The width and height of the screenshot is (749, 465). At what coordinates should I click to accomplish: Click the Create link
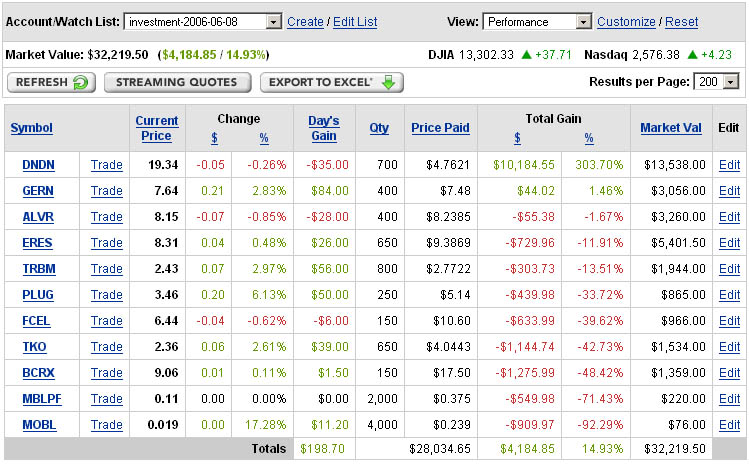(305, 22)
